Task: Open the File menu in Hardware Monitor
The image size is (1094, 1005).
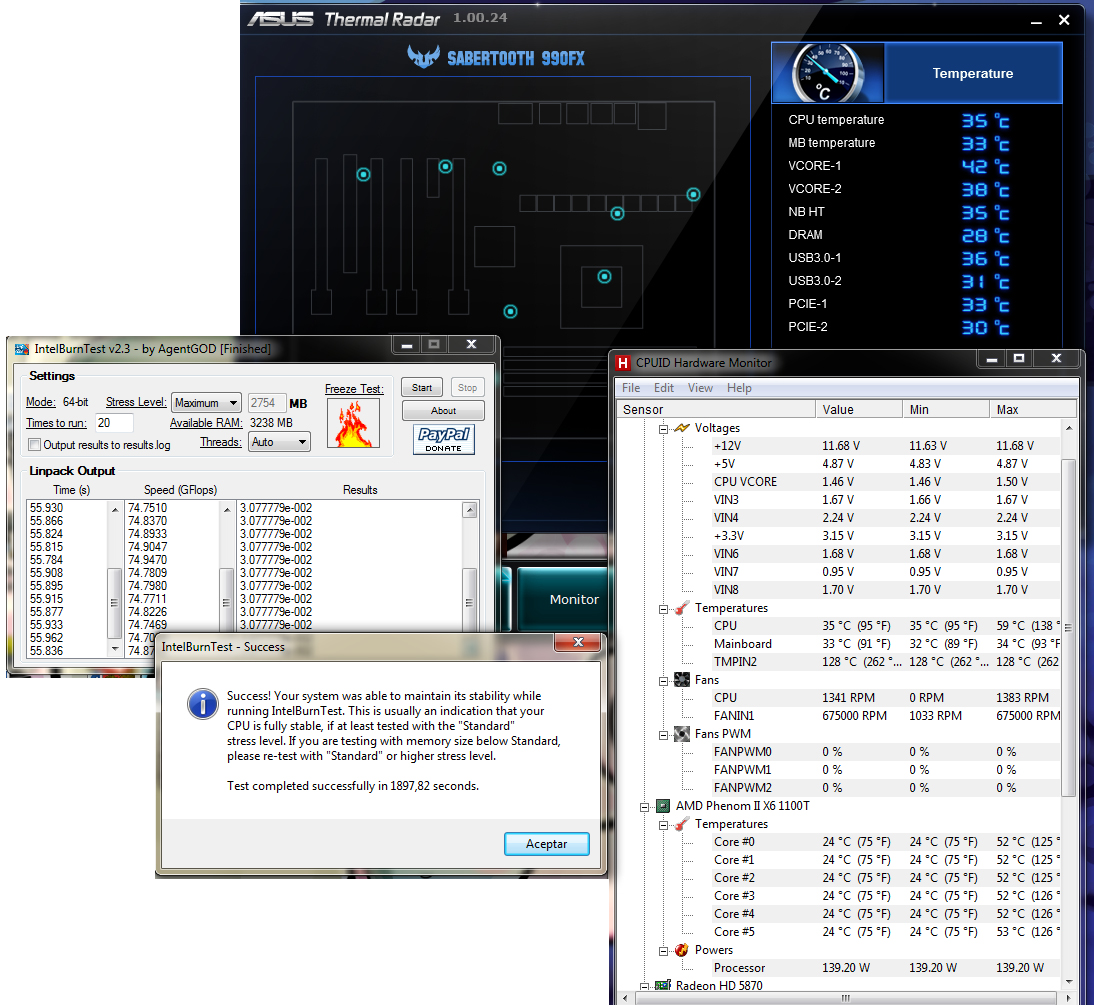Action: tap(631, 388)
